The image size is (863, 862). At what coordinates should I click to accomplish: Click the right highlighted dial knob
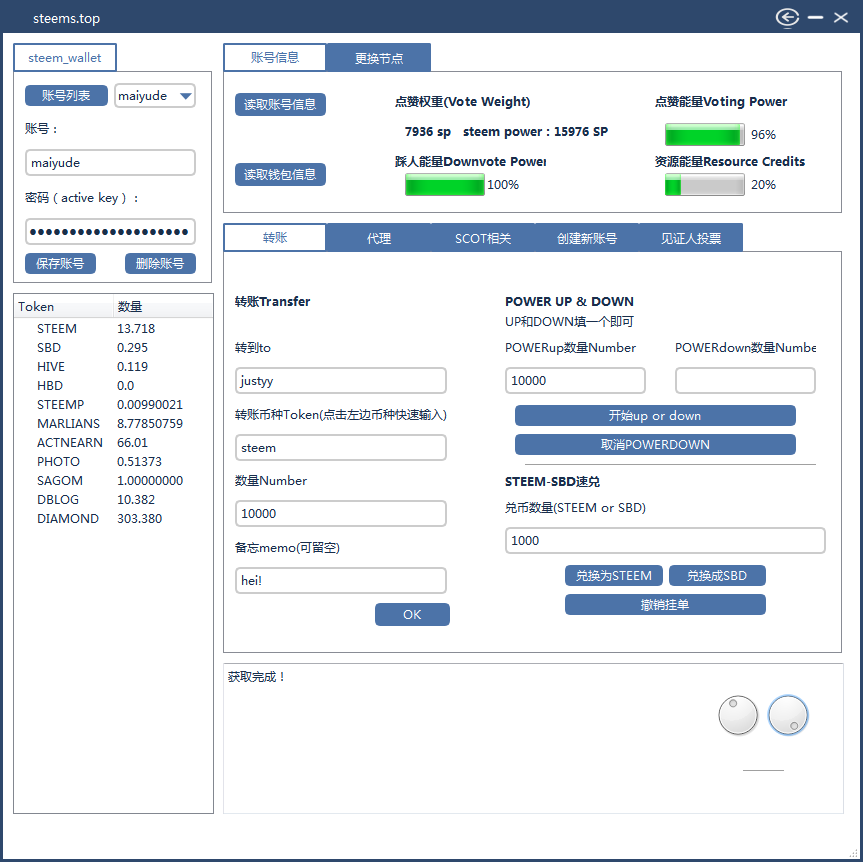(x=788, y=715)
